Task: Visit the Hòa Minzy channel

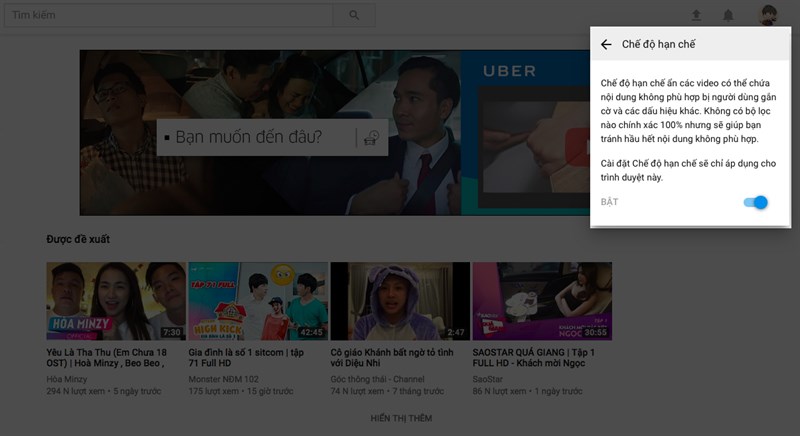Action: tap(67, 379)
